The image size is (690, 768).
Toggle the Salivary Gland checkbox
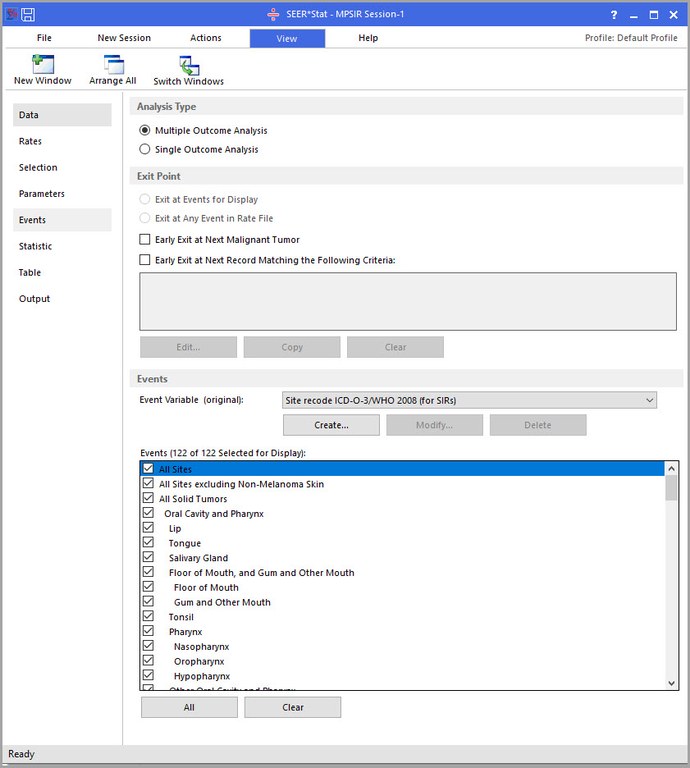tap(149, 558)
